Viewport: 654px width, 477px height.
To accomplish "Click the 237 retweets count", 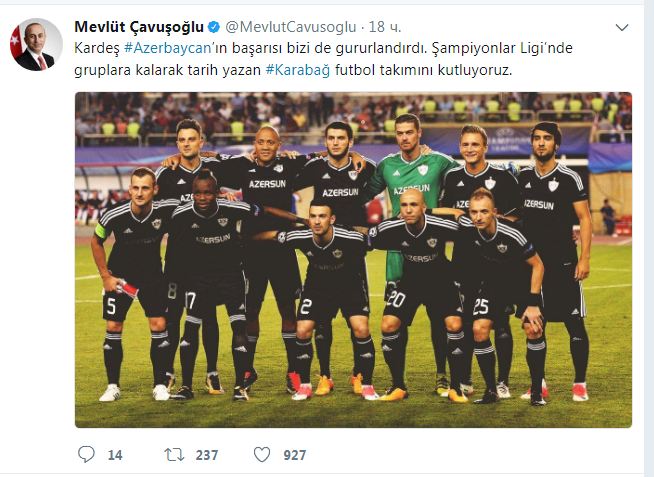I will coord(207,455).
